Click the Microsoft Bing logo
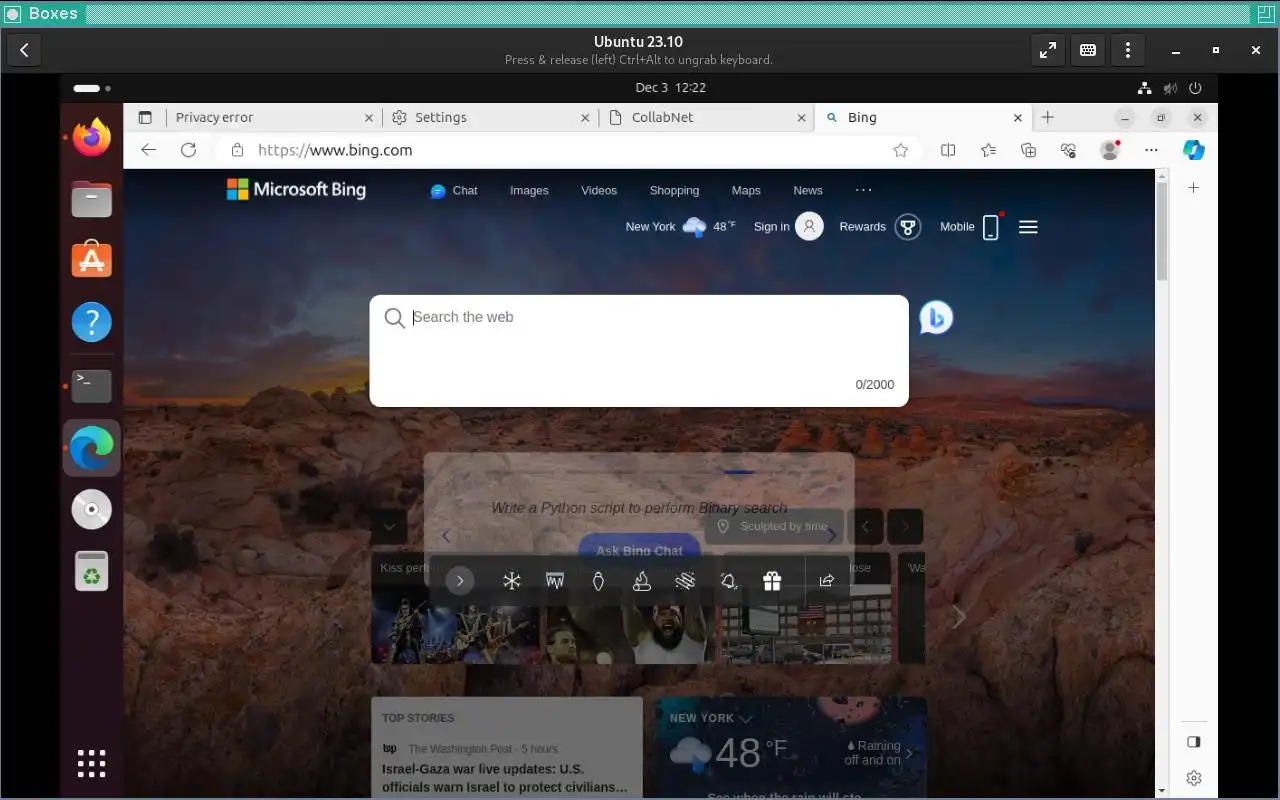Screen dimensions: 1280x800 (296, 189)
